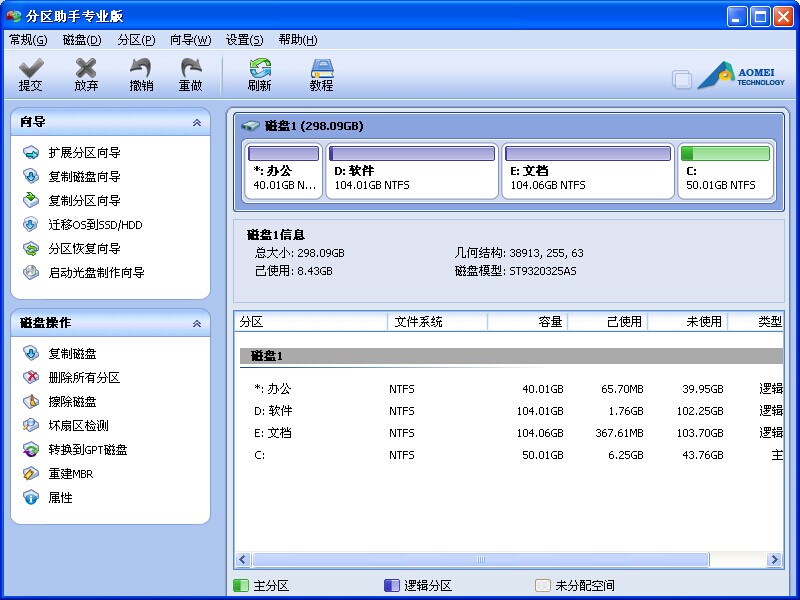
Task: Open the 常规(G) menu
Action: click(x=29, y=40)
